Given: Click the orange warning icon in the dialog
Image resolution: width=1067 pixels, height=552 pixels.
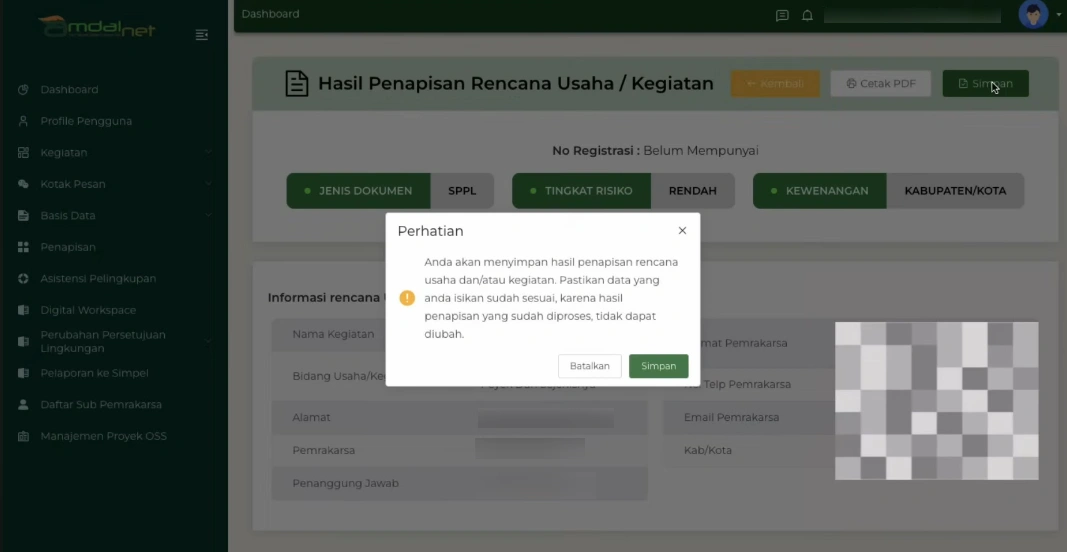Looking at the screenshot, I should point(407,298).
